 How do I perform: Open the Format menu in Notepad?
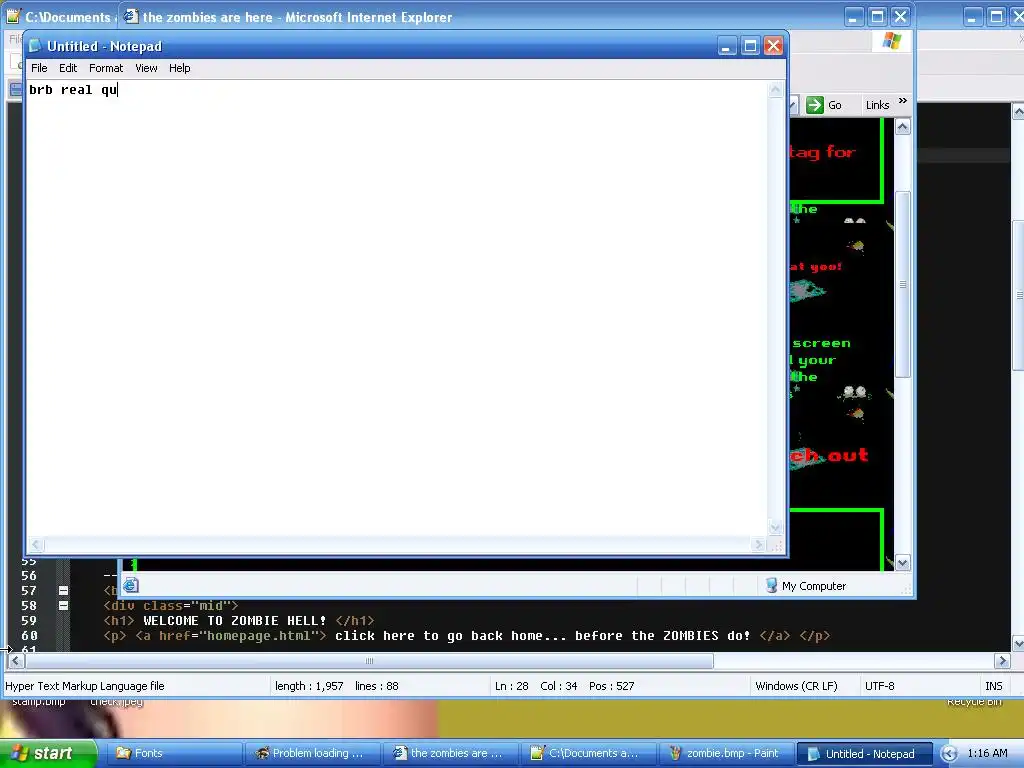click(106, 68)
